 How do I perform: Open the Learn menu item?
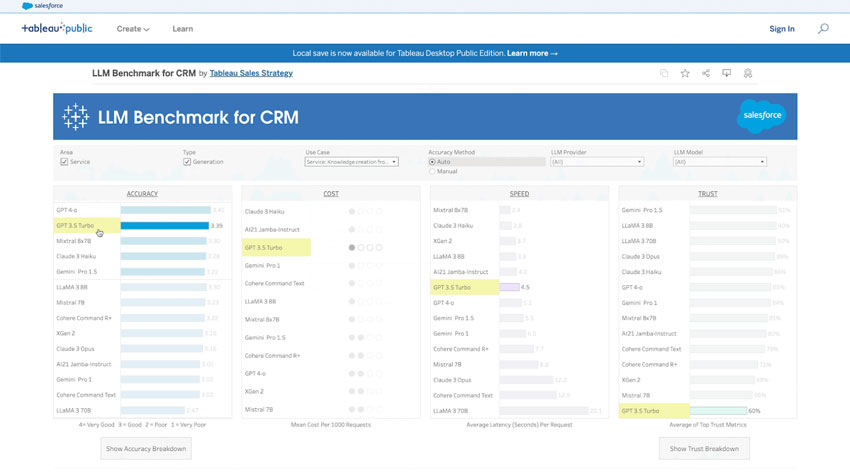pos(183,29)
